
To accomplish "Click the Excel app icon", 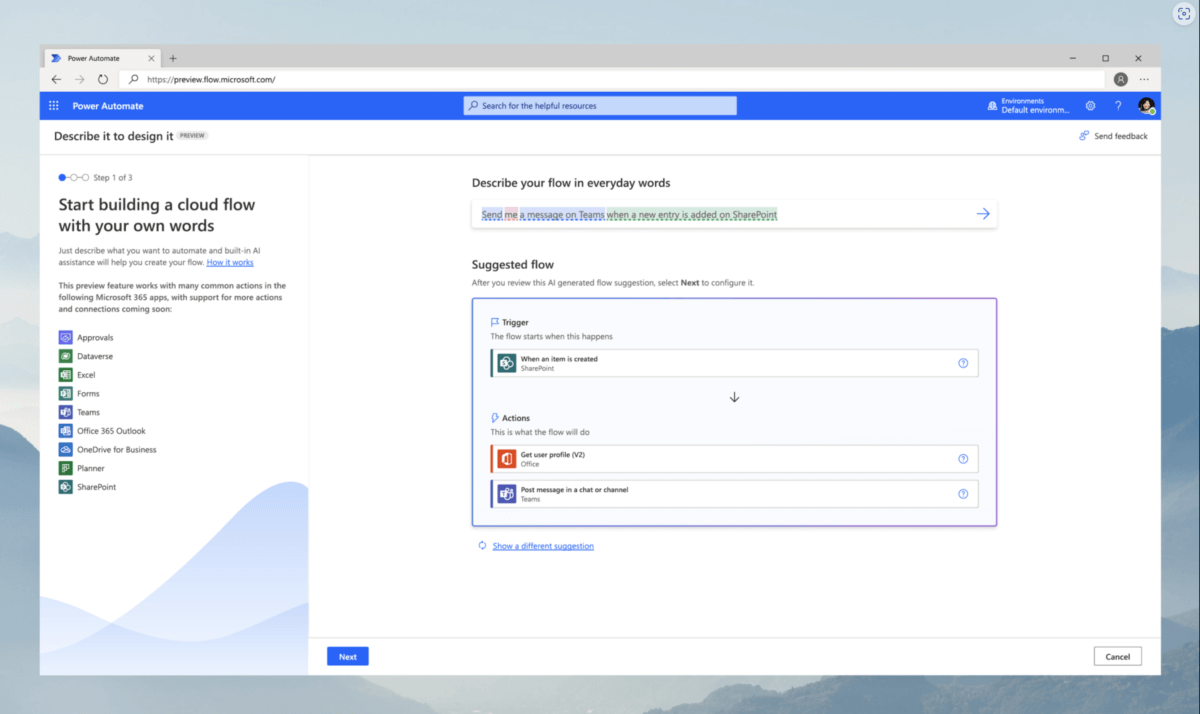I will coord(66,375).
